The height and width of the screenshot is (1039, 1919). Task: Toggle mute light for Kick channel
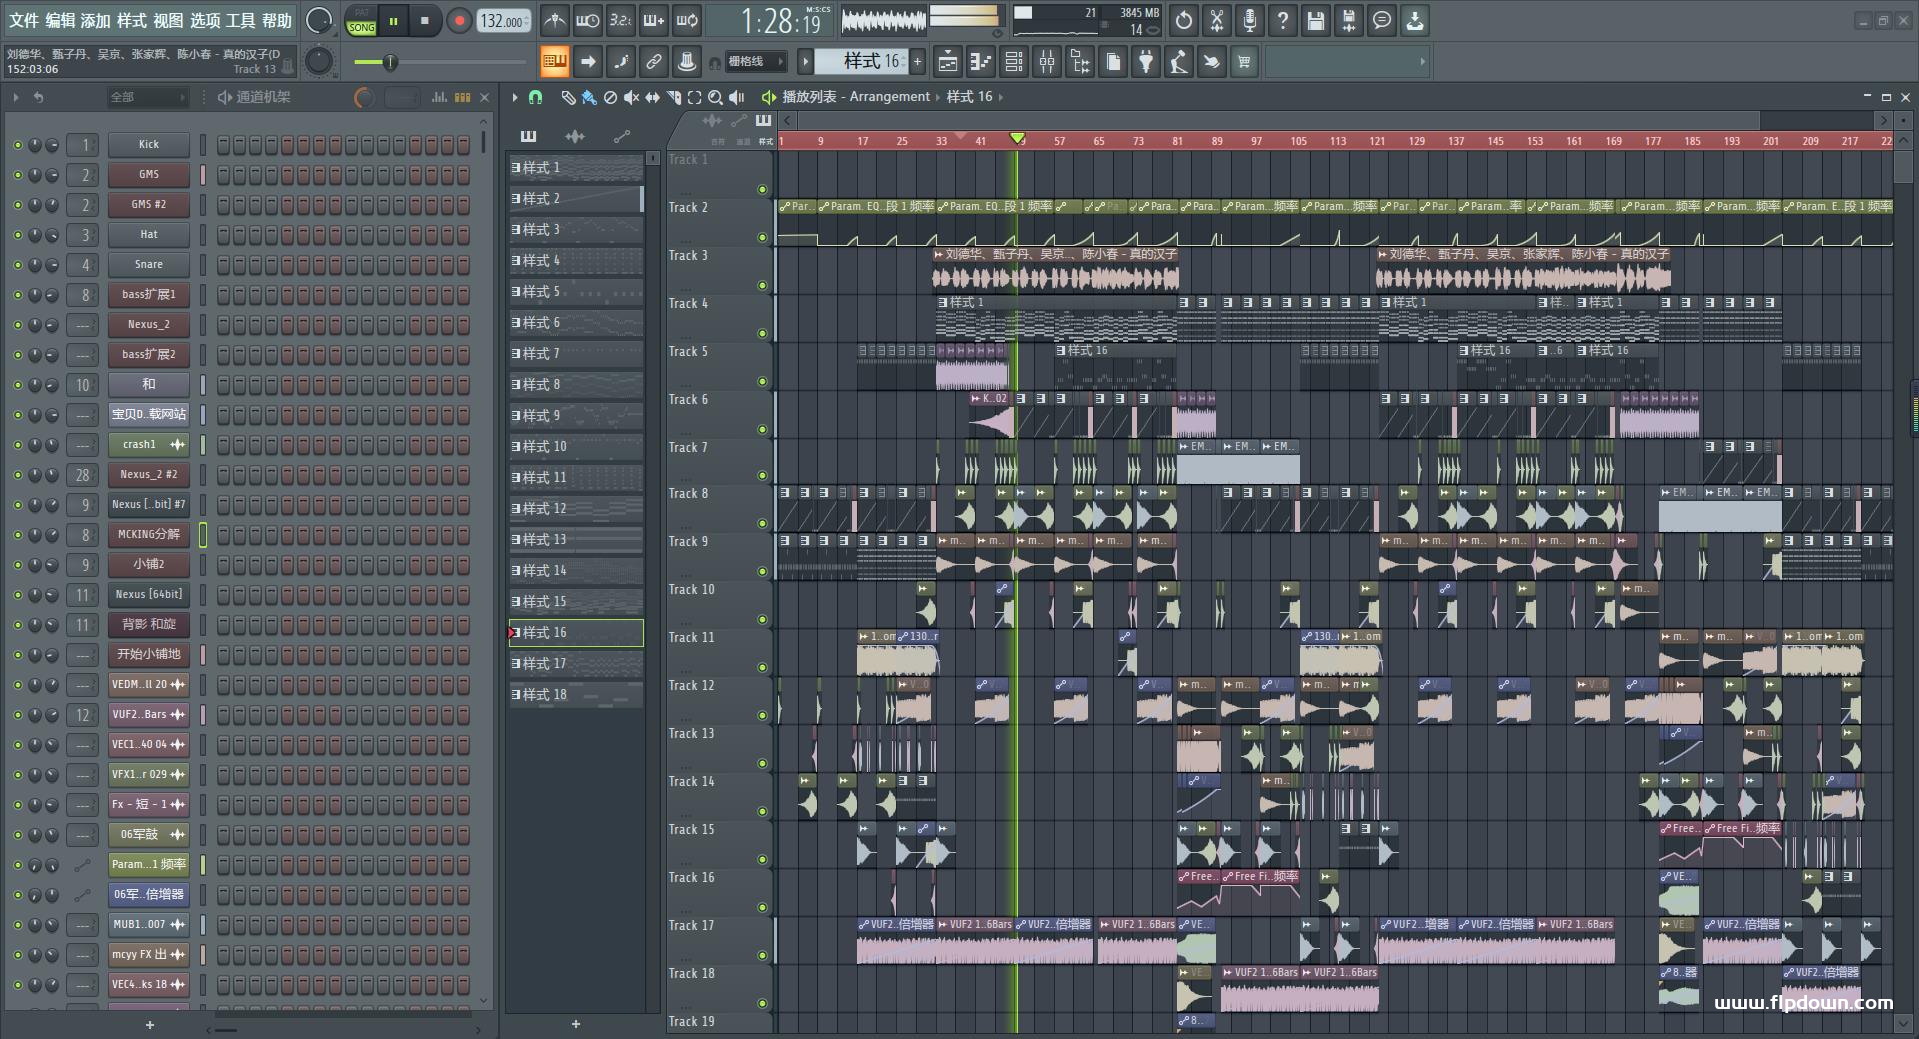coord(17,145)
